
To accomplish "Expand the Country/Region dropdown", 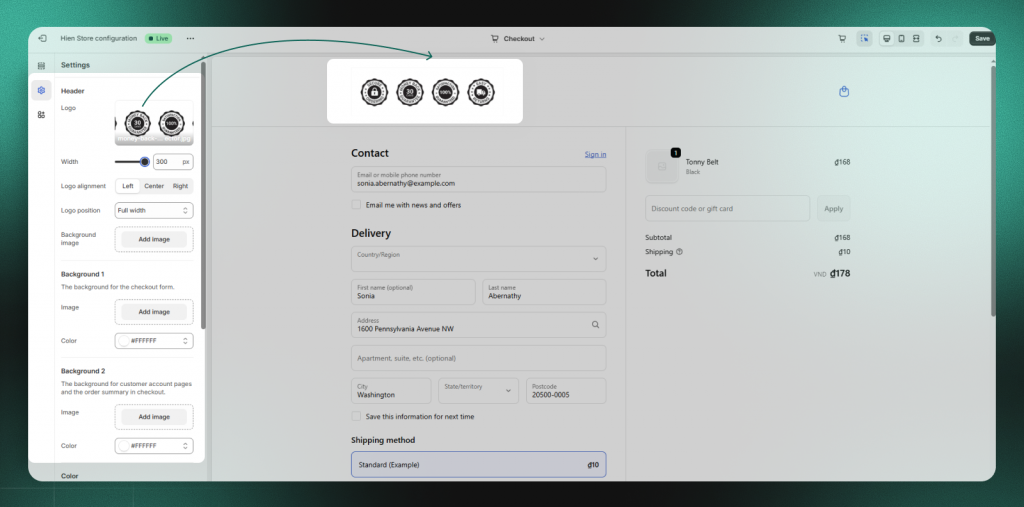I will (x=478, y=259).
